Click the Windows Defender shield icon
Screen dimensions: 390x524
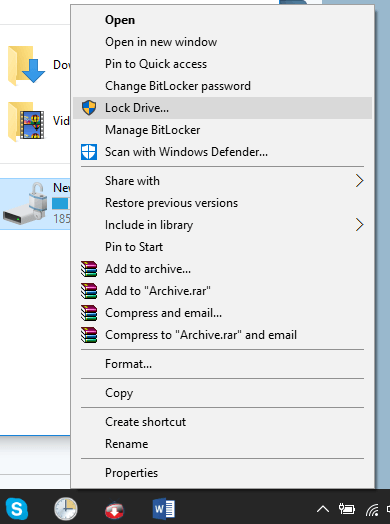click(89, 152)
